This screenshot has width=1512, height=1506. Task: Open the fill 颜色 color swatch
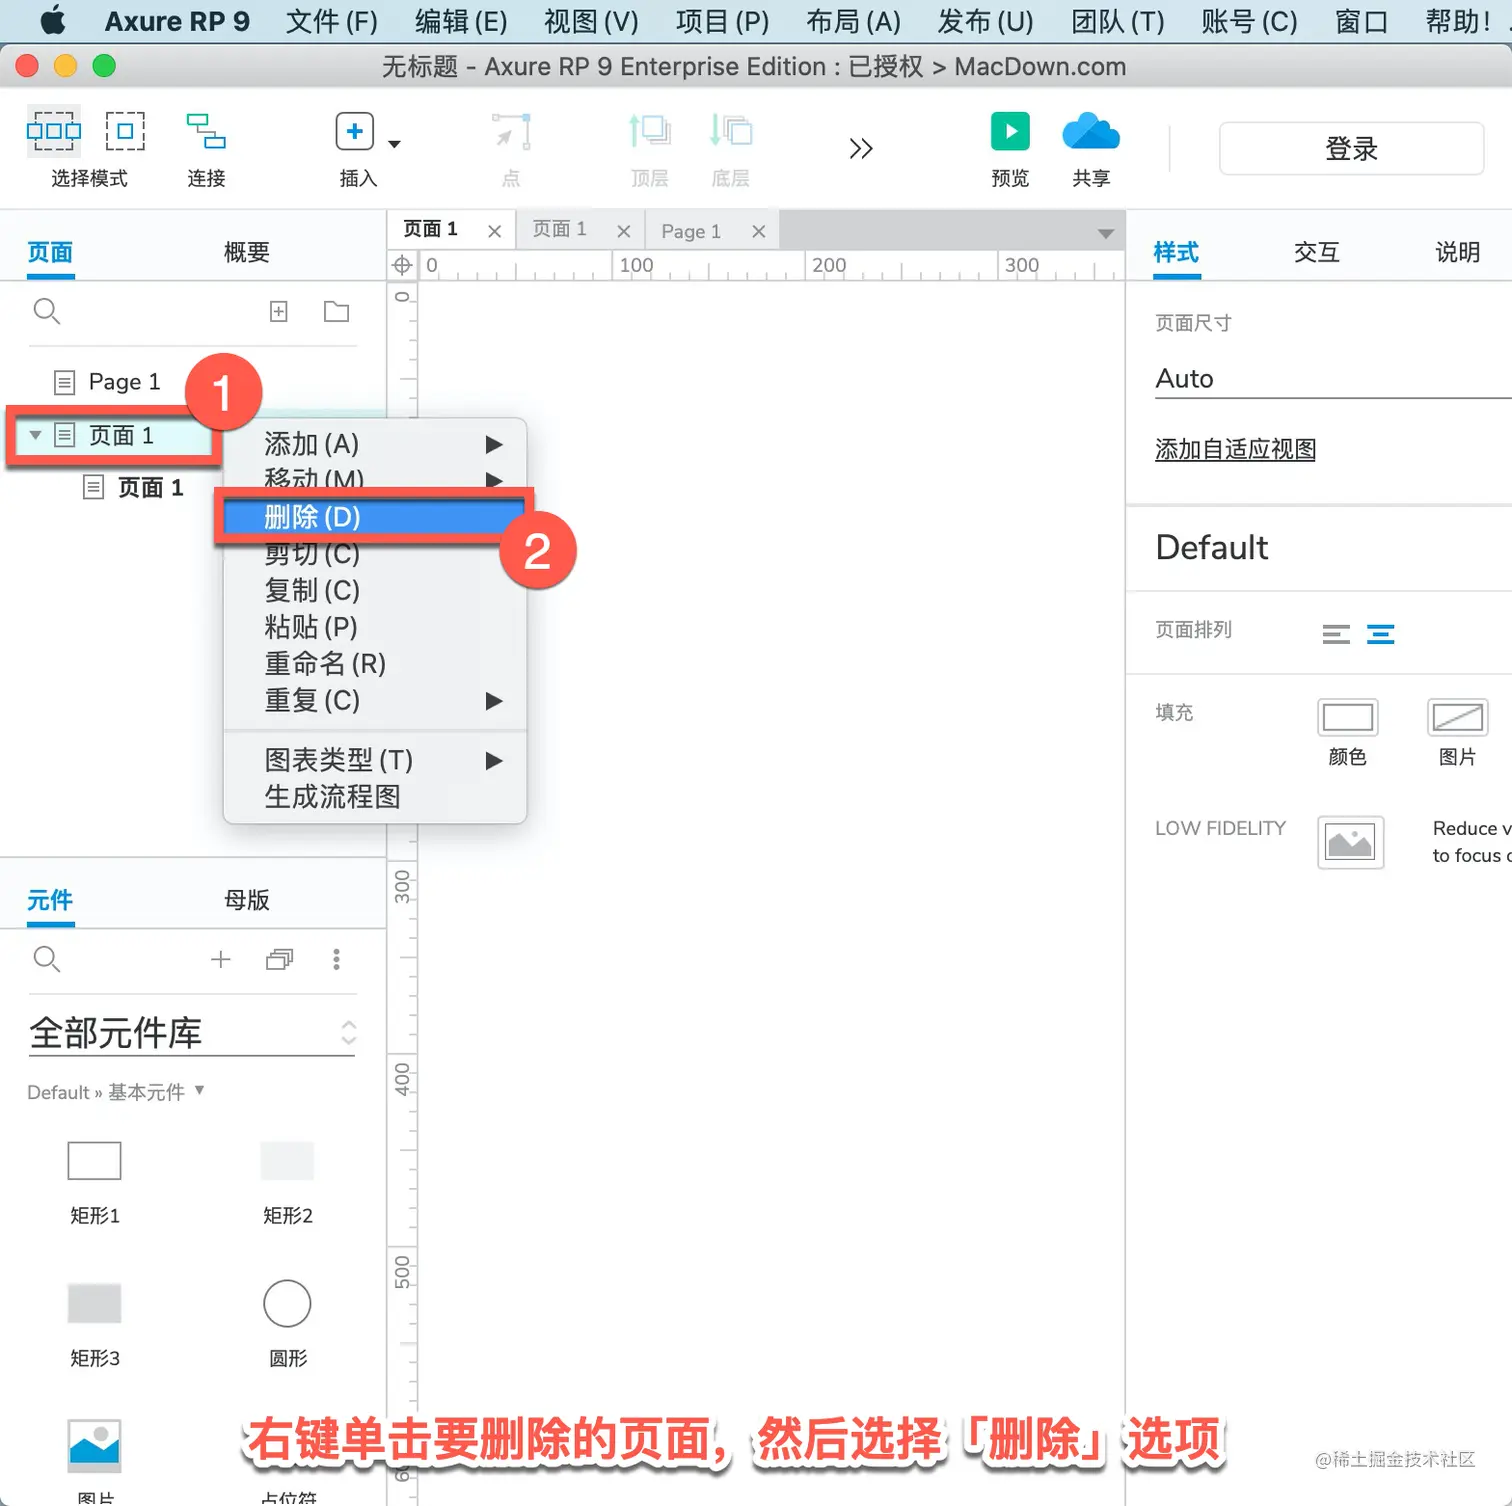click(1348, 718)
